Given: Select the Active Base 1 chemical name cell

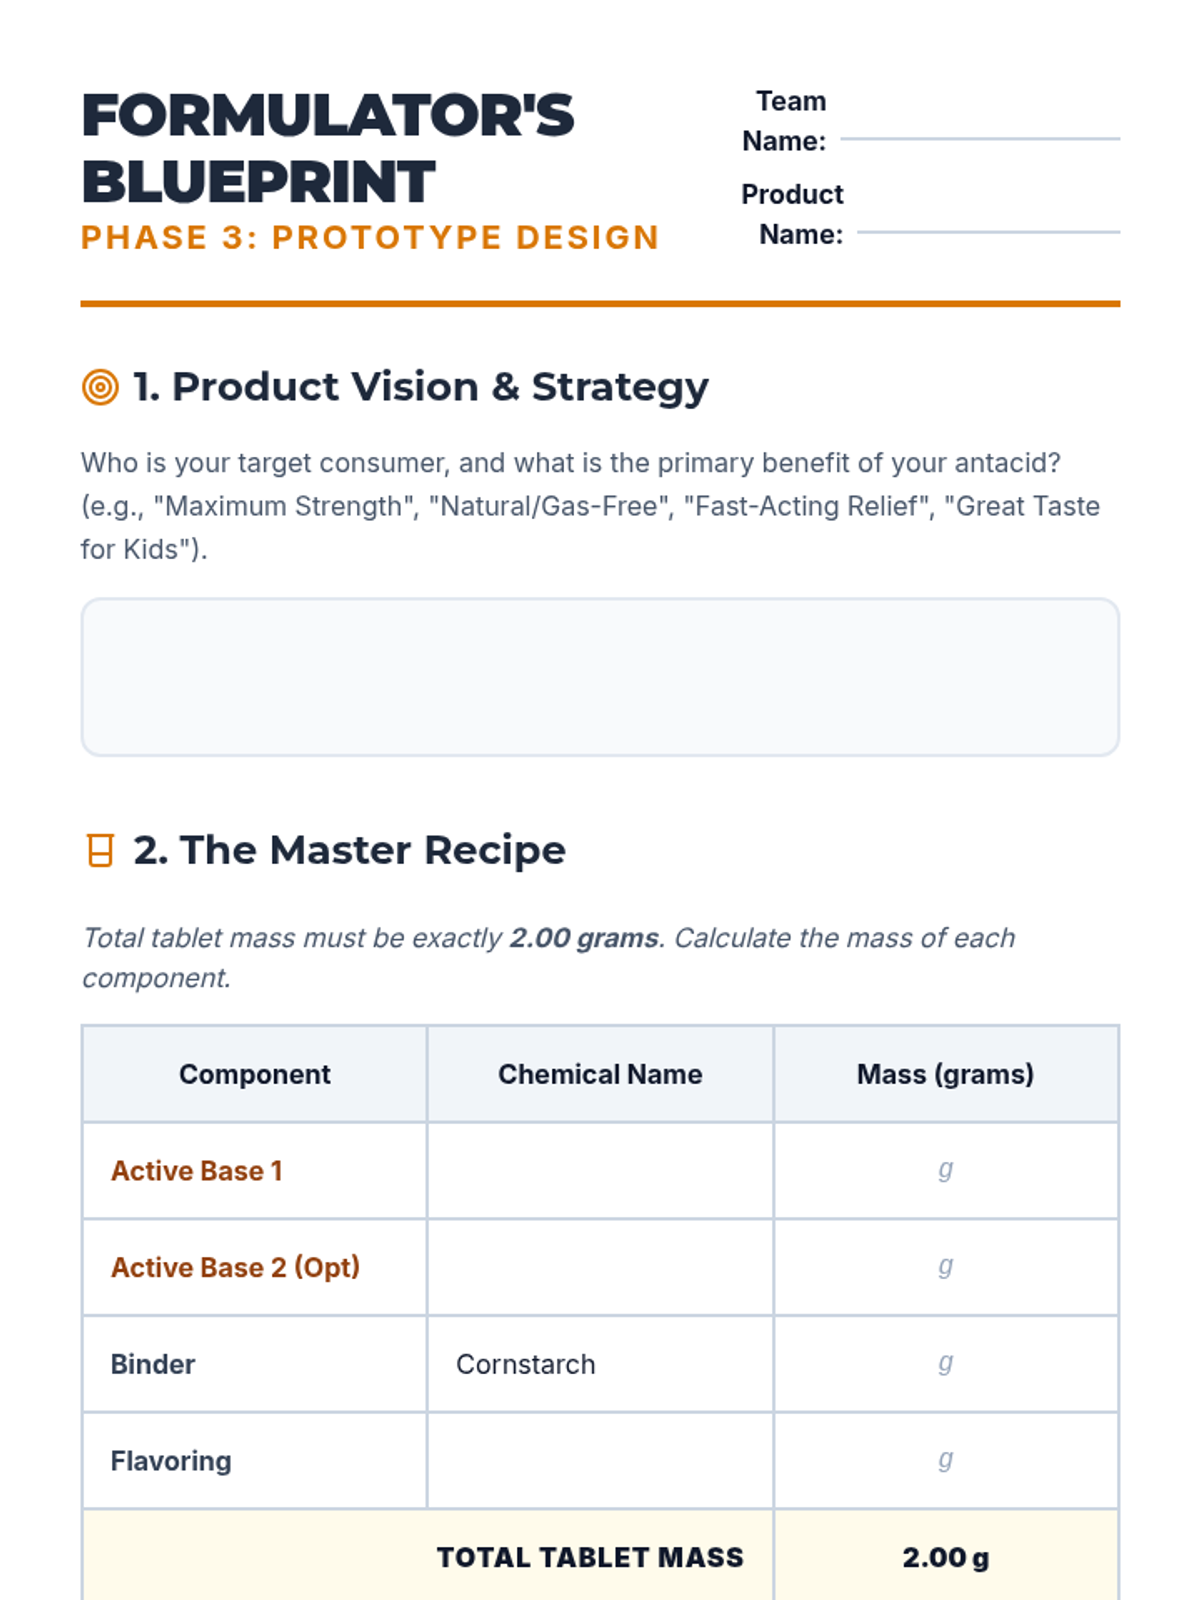Looking at the screenshot, I should [x=600, y=1170].
